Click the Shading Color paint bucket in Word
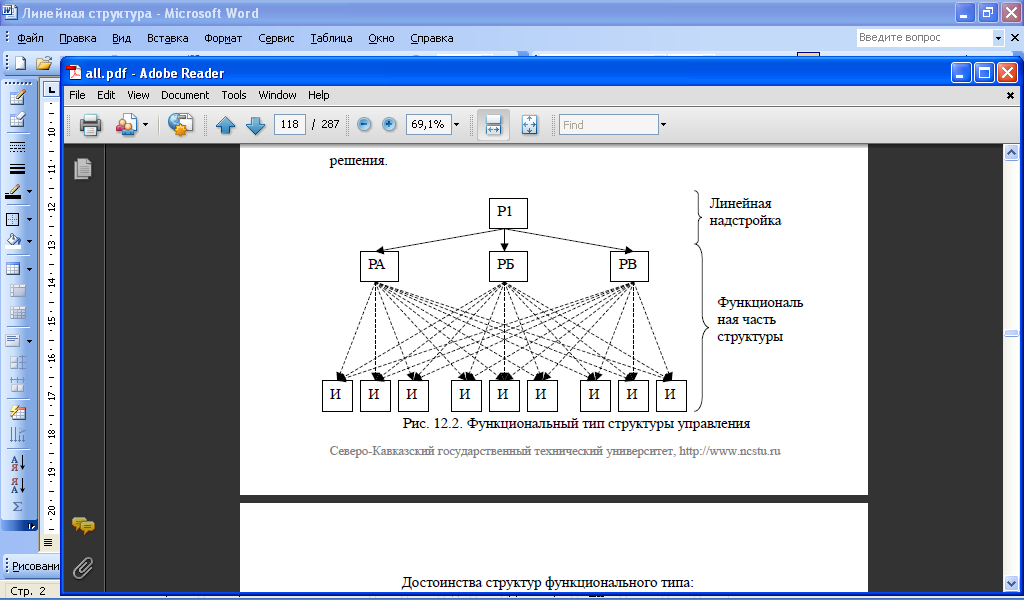 coord(14,241)
